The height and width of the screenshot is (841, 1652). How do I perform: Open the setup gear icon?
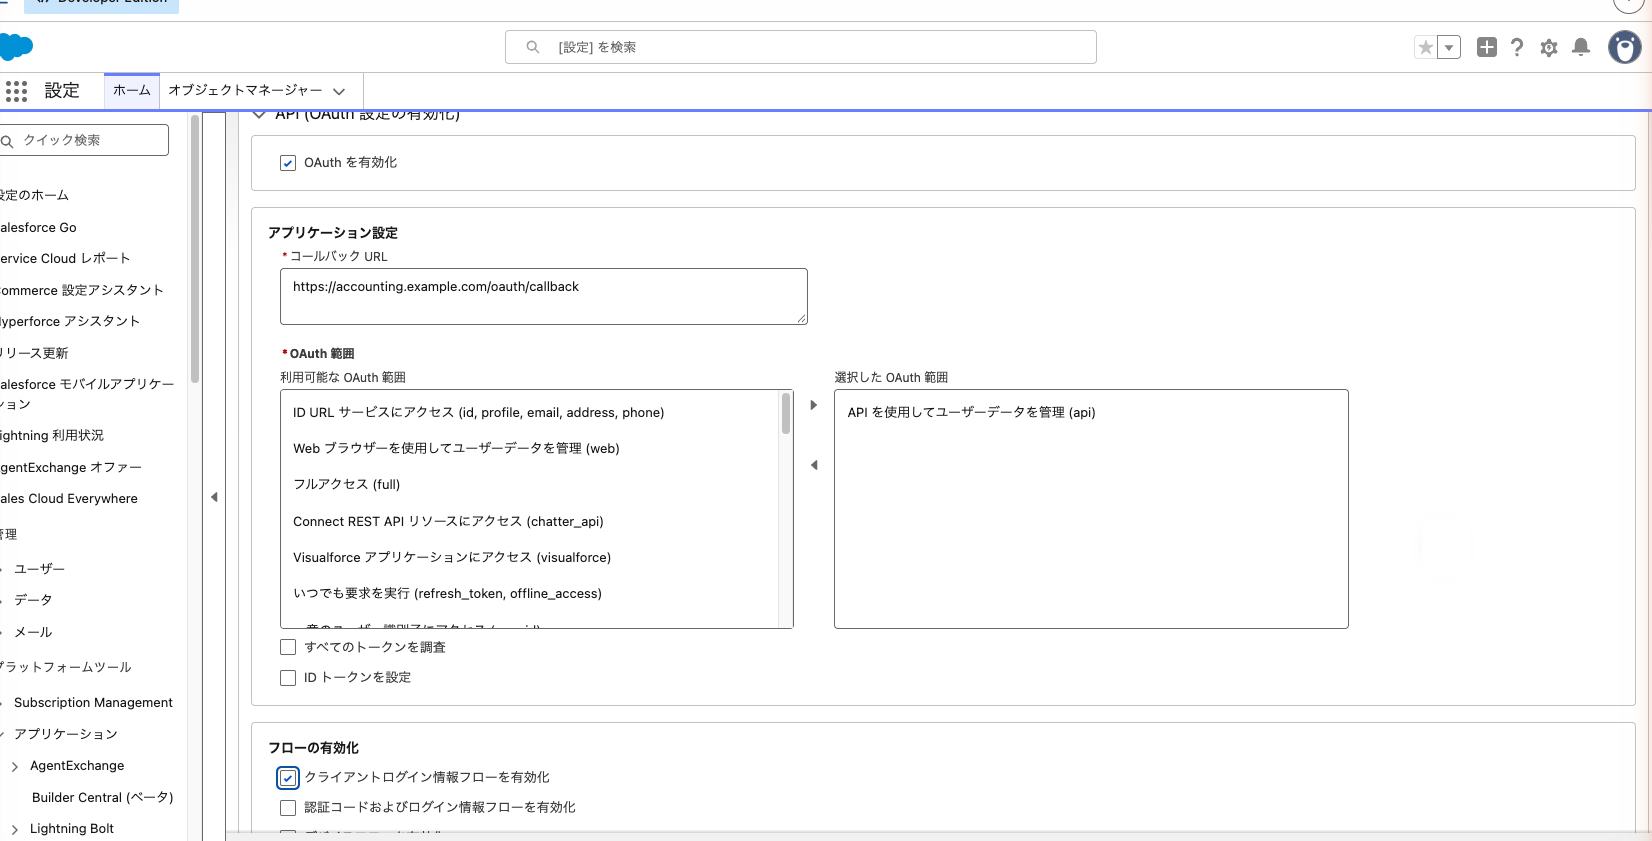[x=1549, y=47]
